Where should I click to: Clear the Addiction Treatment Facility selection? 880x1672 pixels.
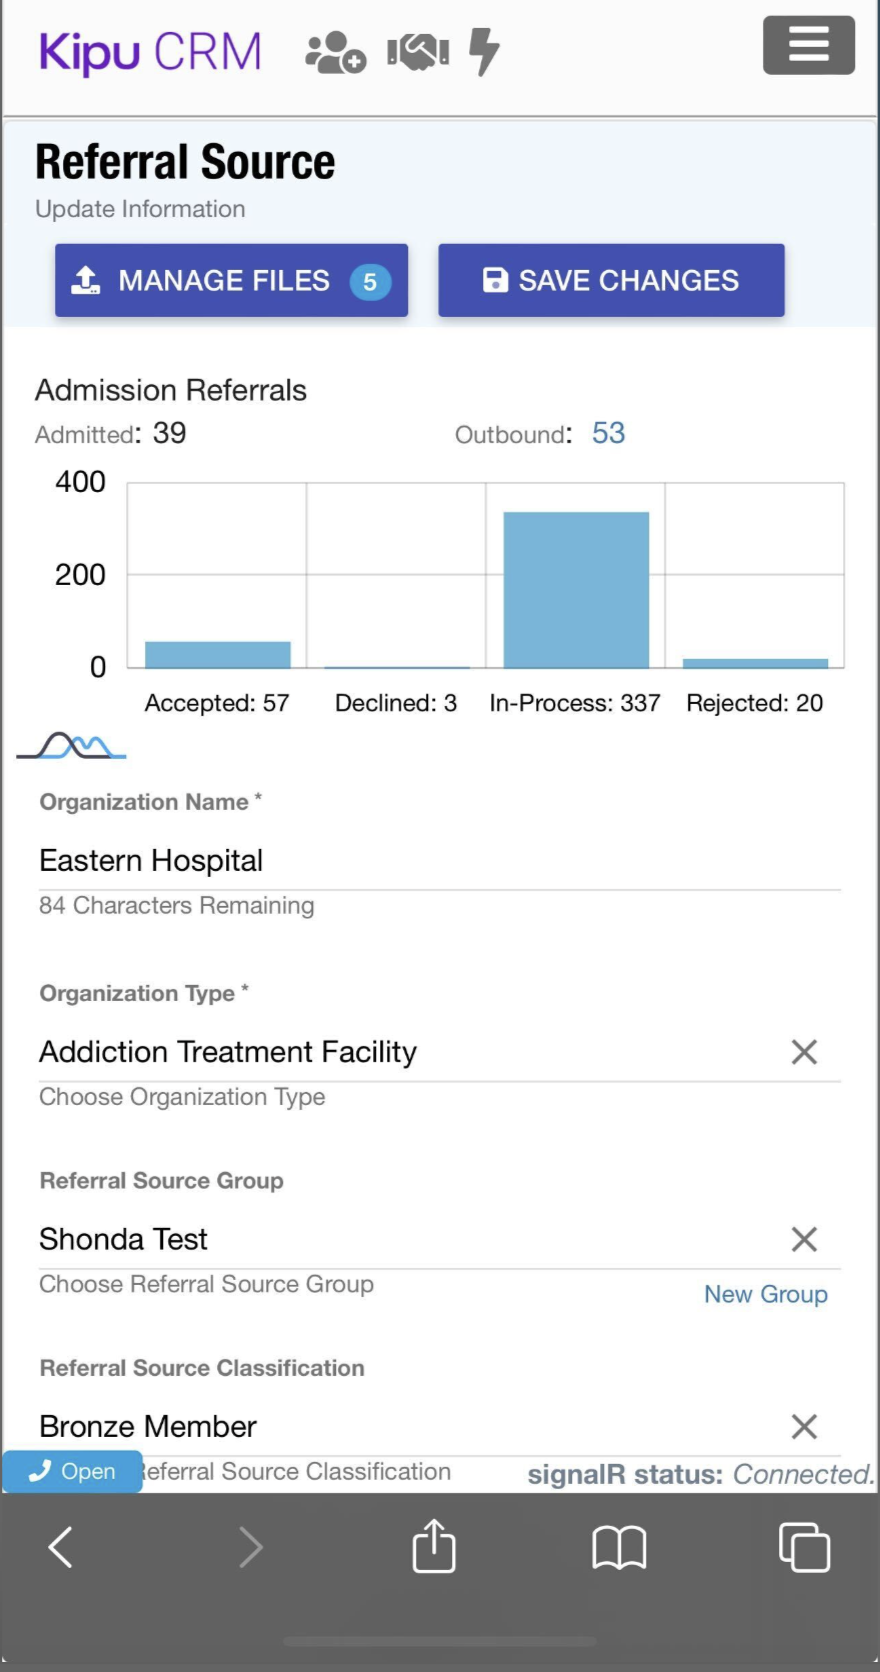pyautogui.click(x=804, y=1052)
